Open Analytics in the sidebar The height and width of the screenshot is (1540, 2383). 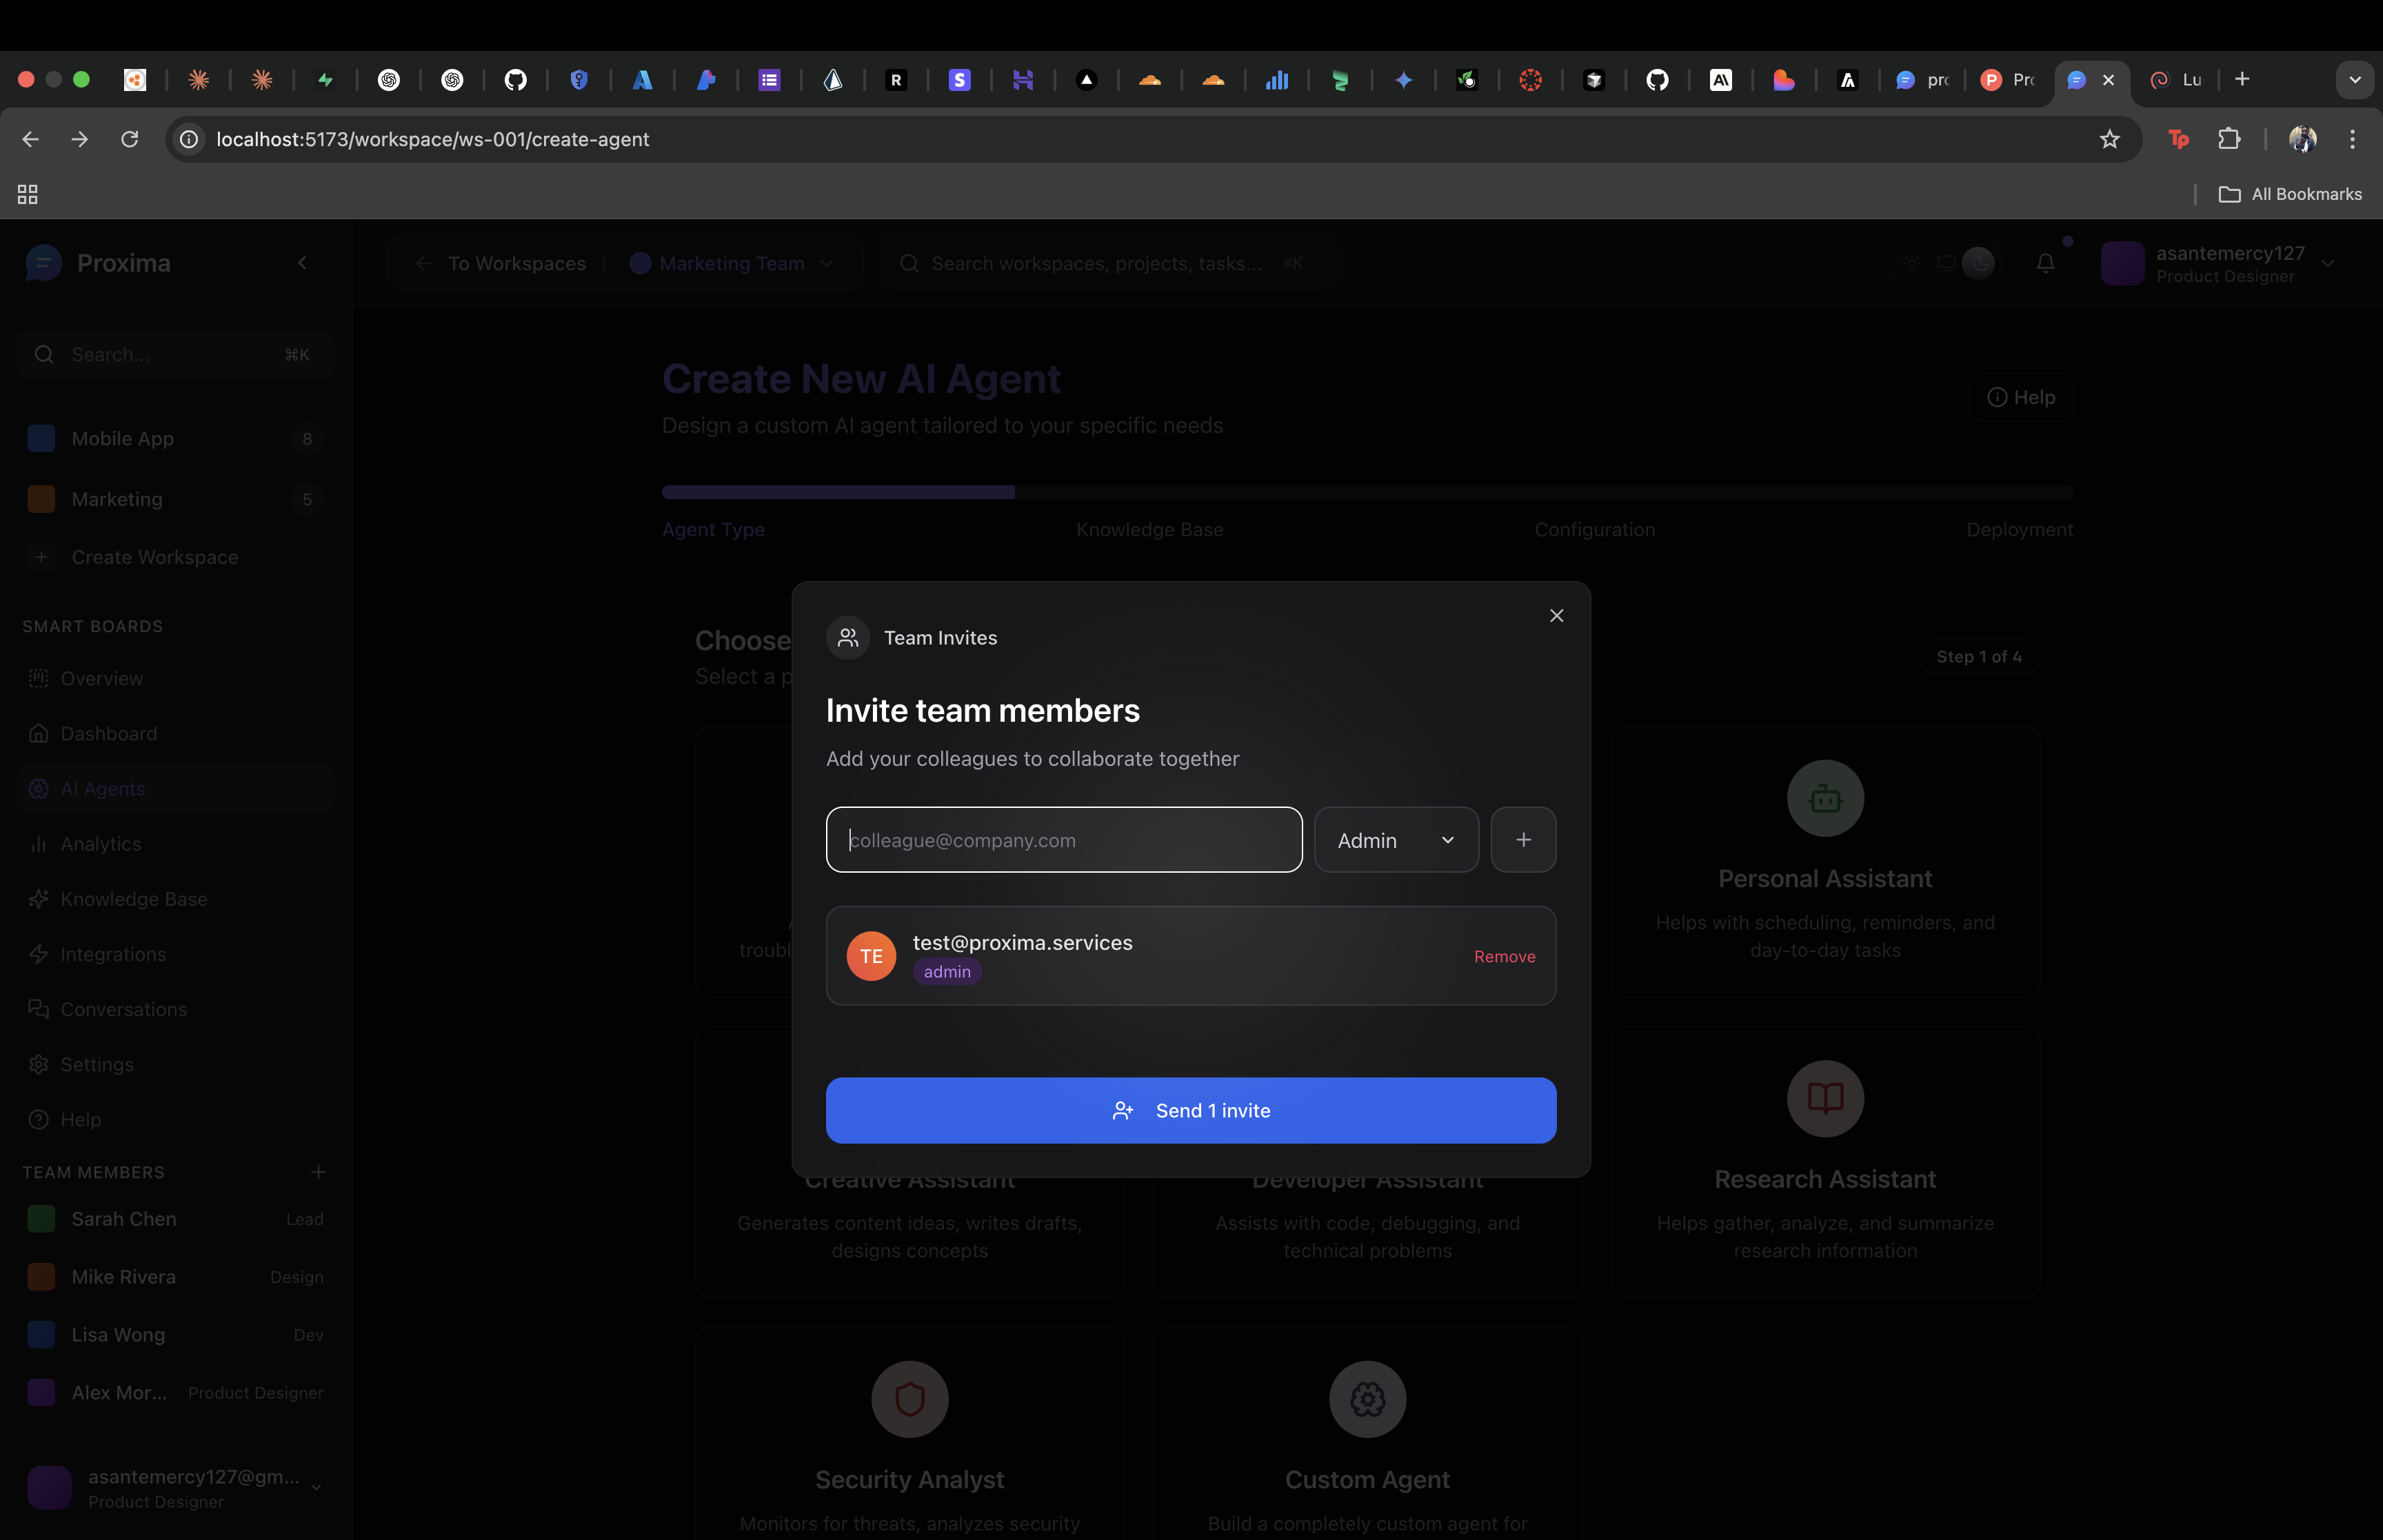coord(100,844)
